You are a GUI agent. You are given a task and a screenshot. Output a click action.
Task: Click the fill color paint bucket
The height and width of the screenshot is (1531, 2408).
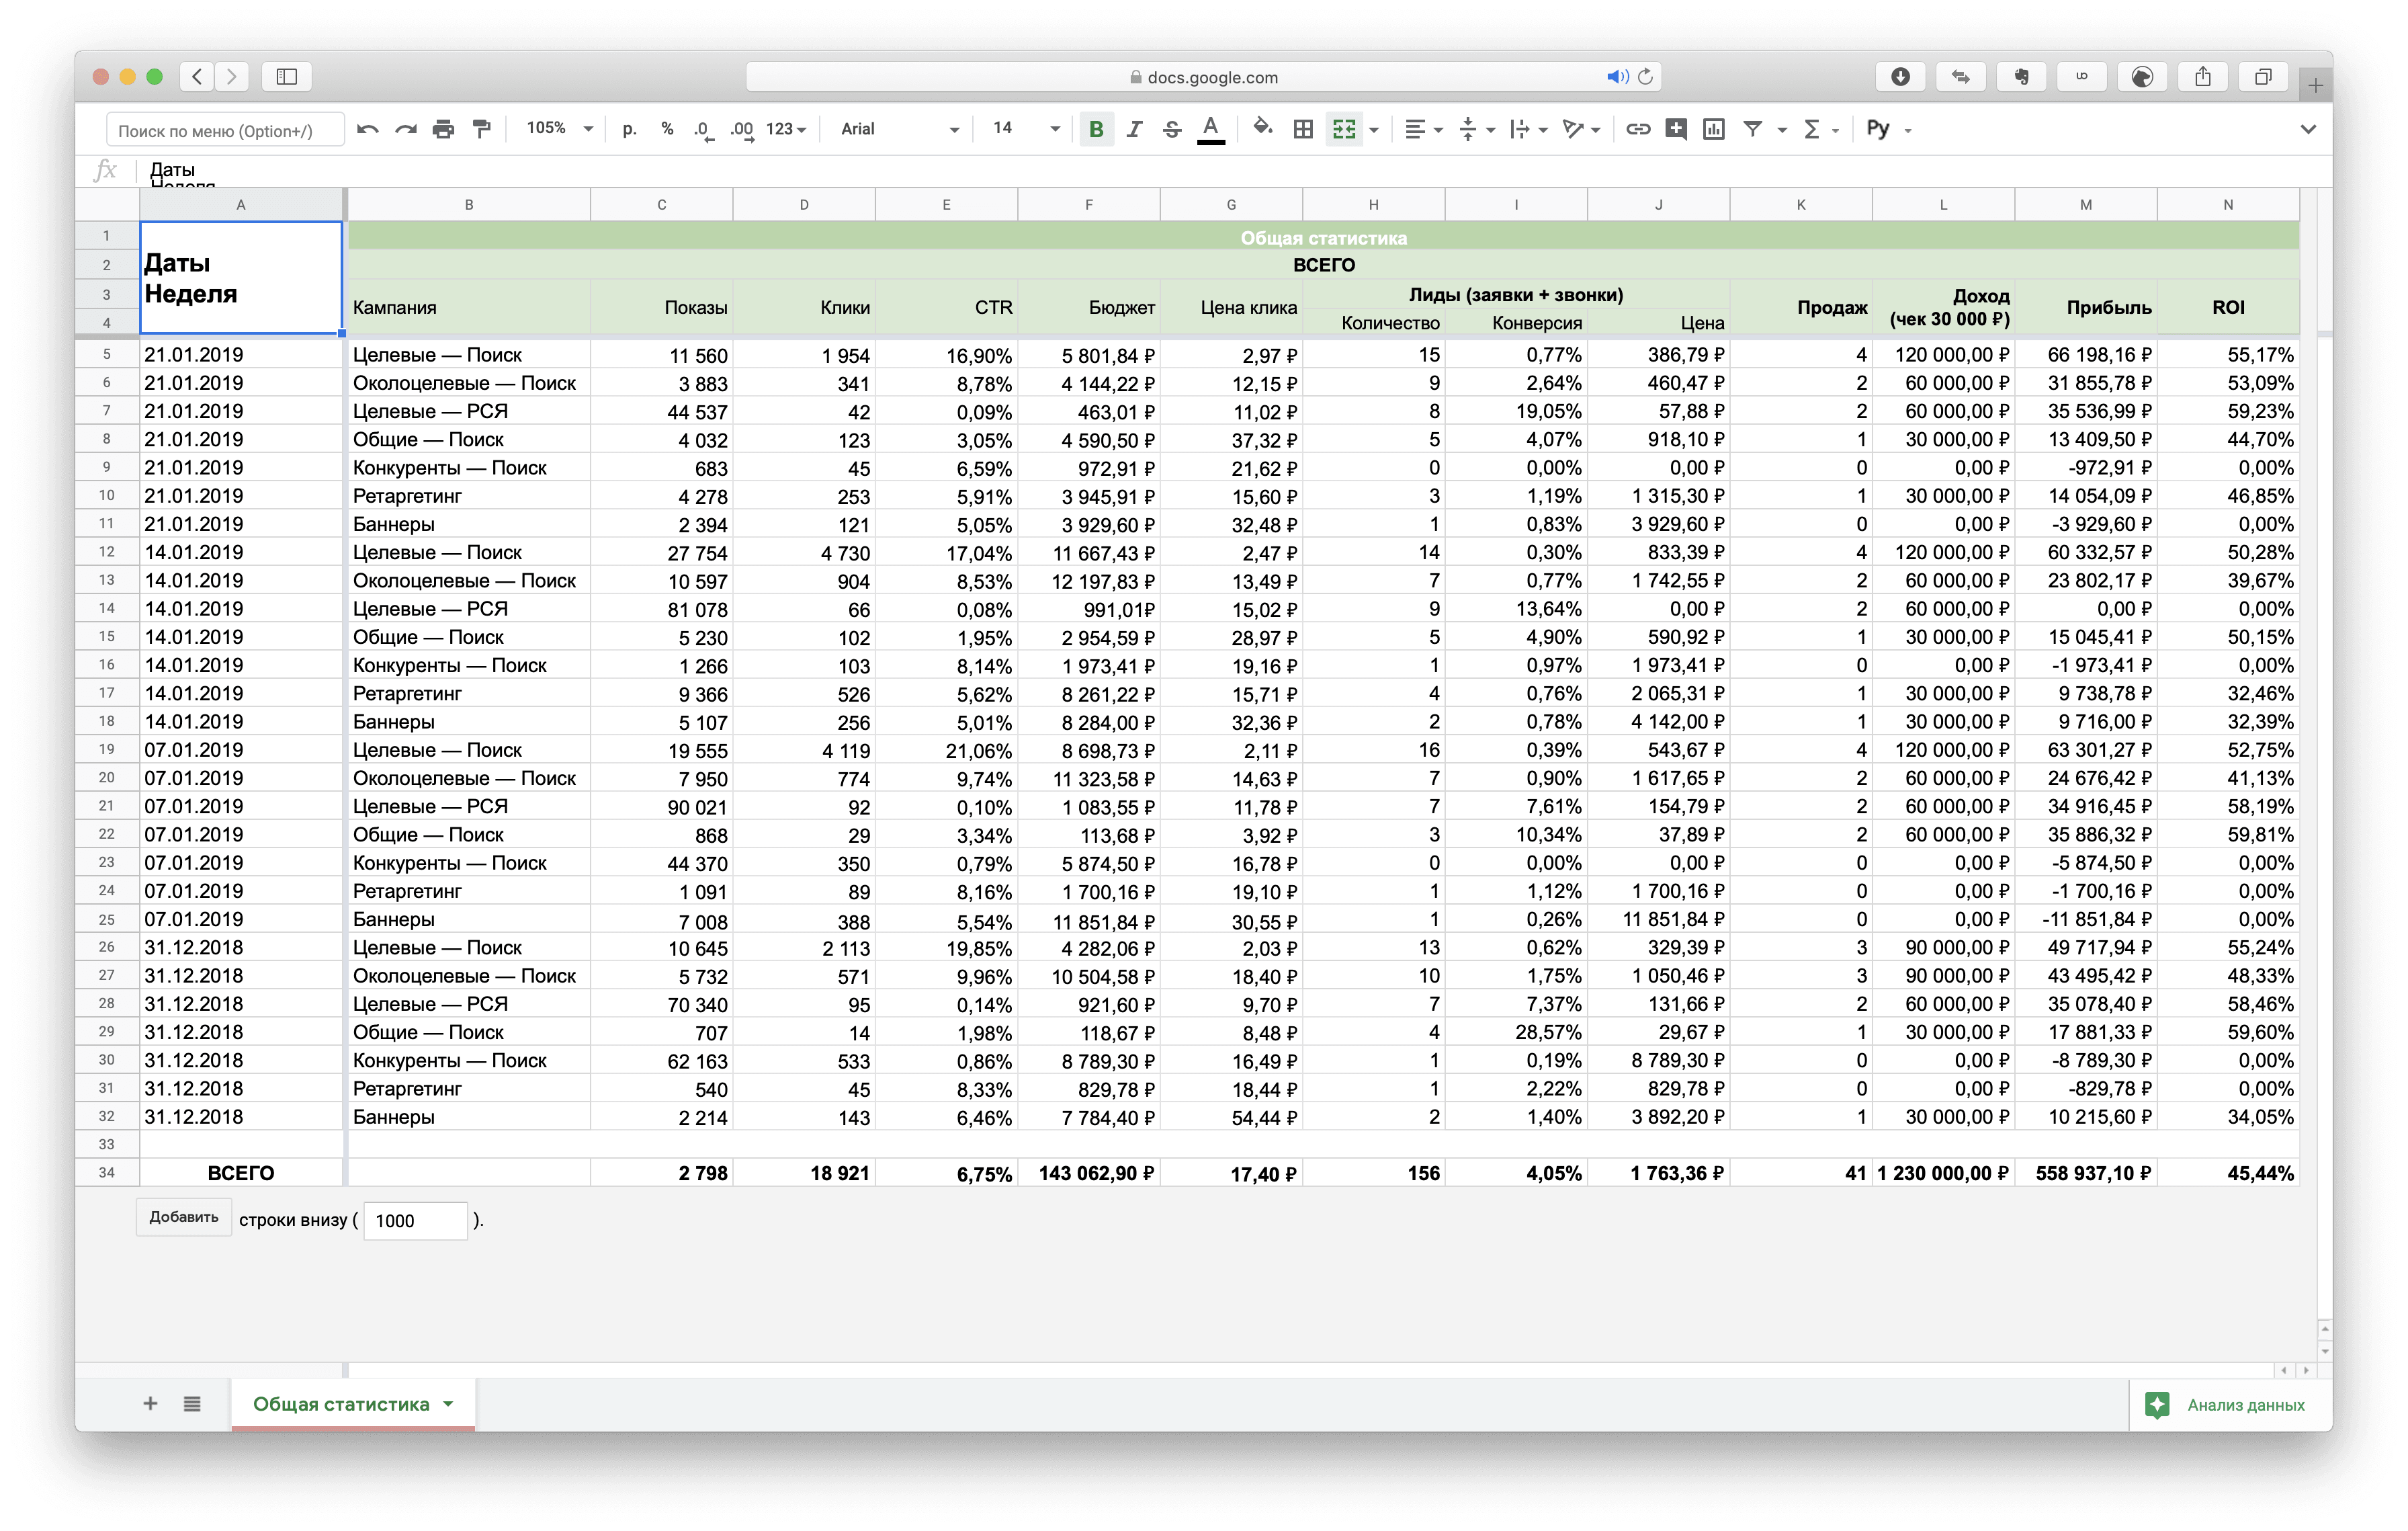(x=1262, y=128)
